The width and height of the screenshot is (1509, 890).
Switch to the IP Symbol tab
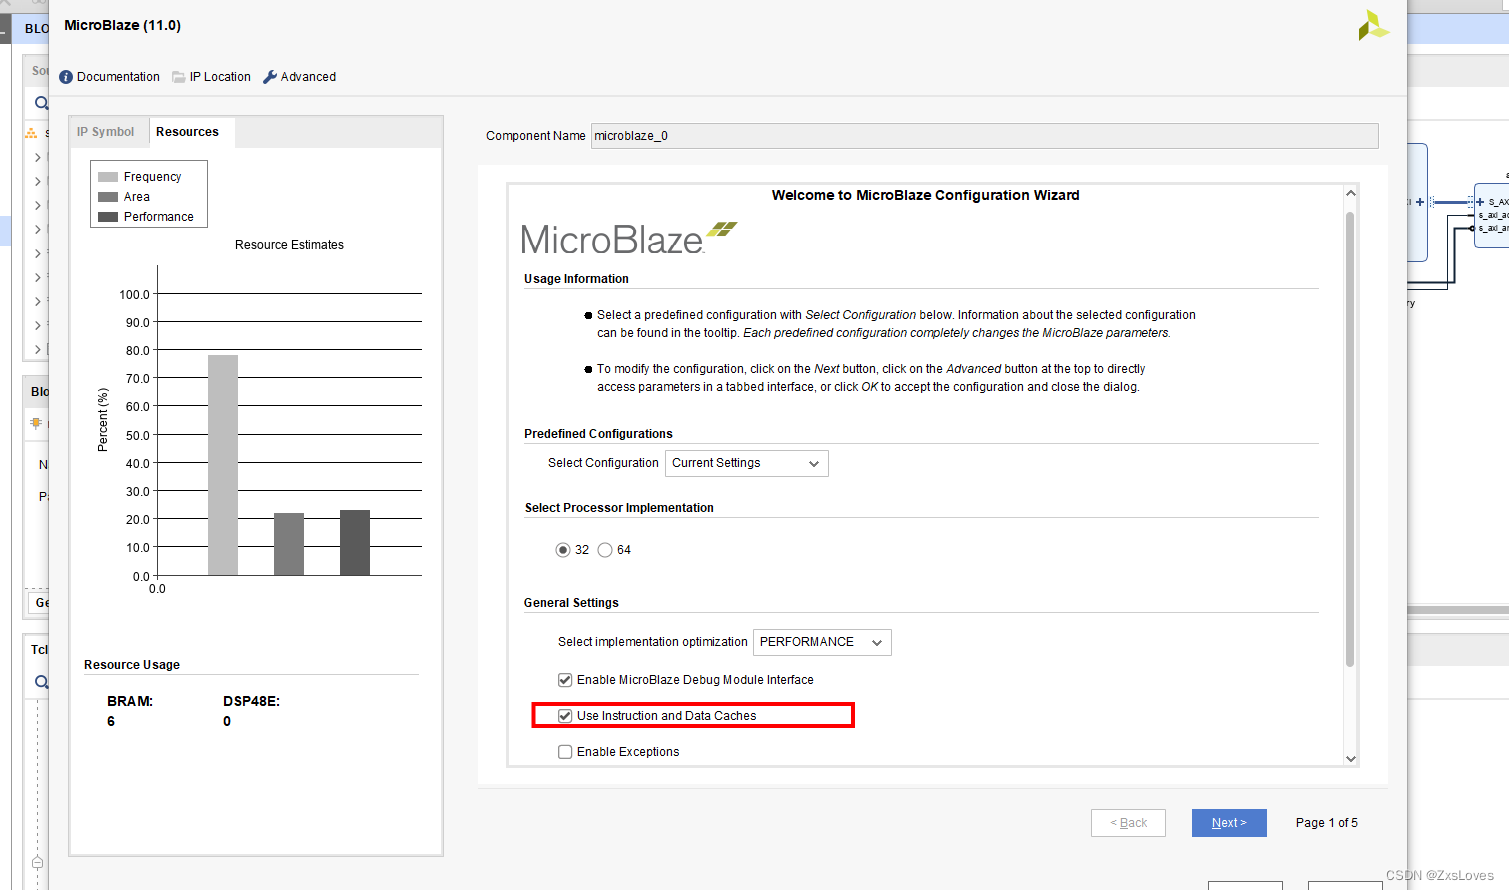105,132
